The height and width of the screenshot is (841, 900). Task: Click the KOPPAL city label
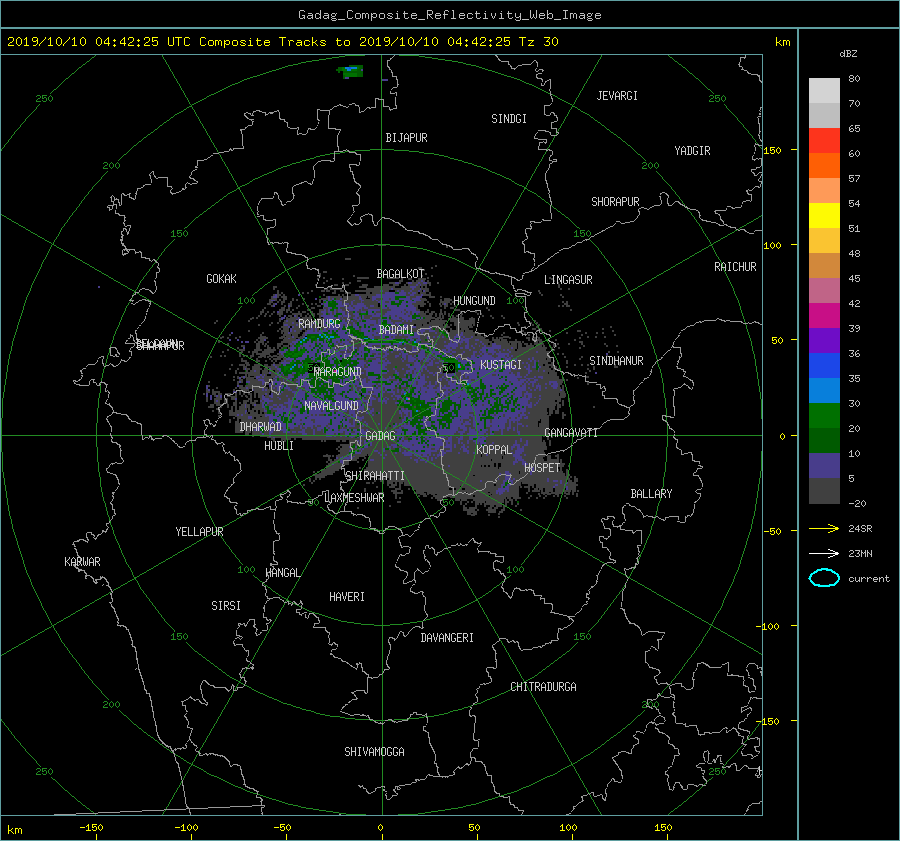(x=494, y=449)
